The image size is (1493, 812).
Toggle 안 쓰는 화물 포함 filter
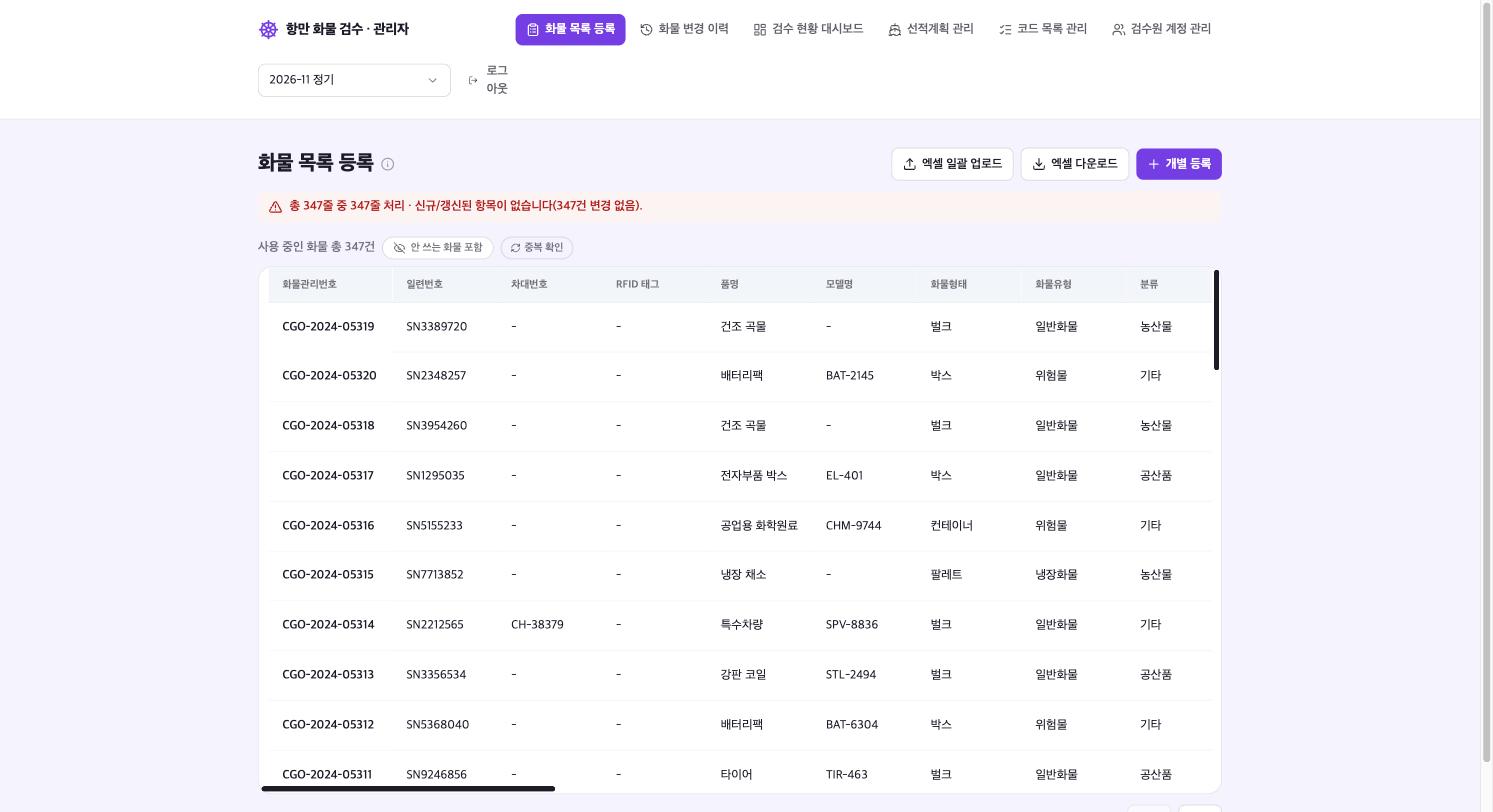pyautogui.click(x=438, y=248)
